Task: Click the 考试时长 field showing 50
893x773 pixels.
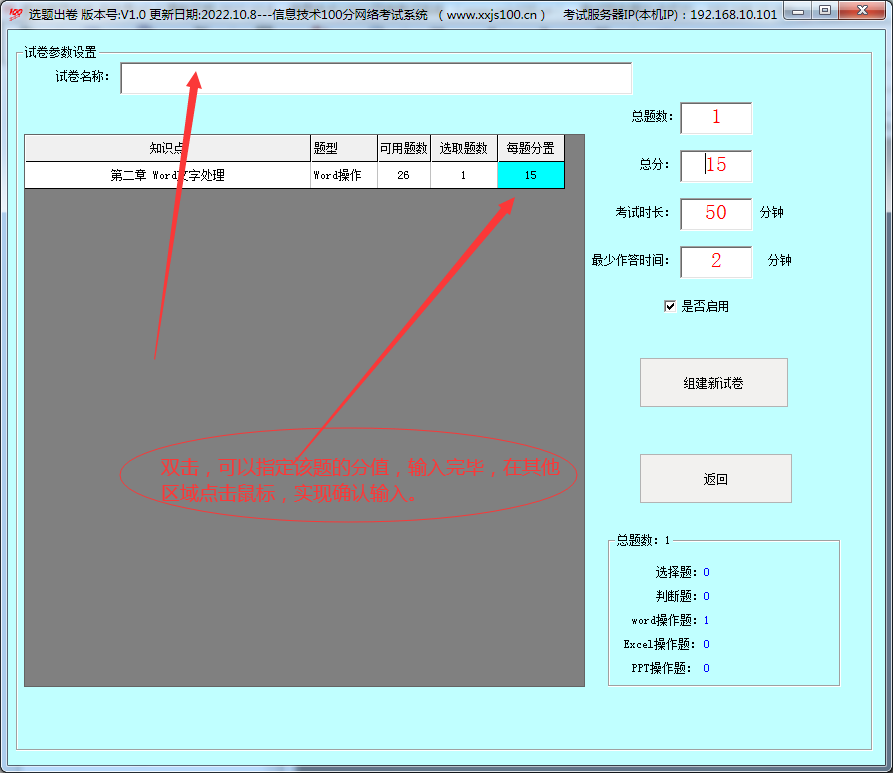Action: pyautogui.click(x=716, y=214)
